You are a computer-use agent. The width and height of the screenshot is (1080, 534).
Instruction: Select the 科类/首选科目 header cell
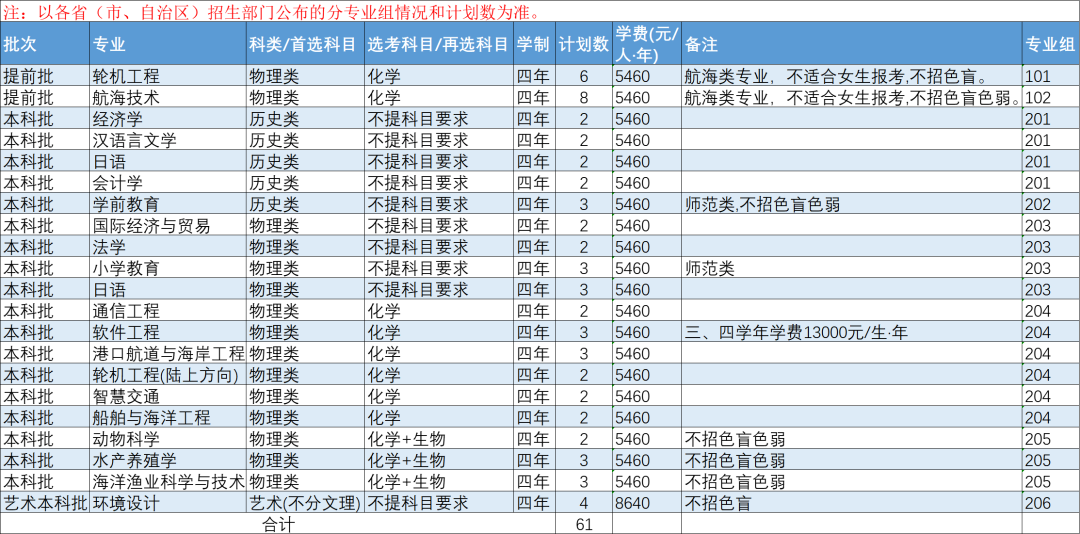pos(305,43)
